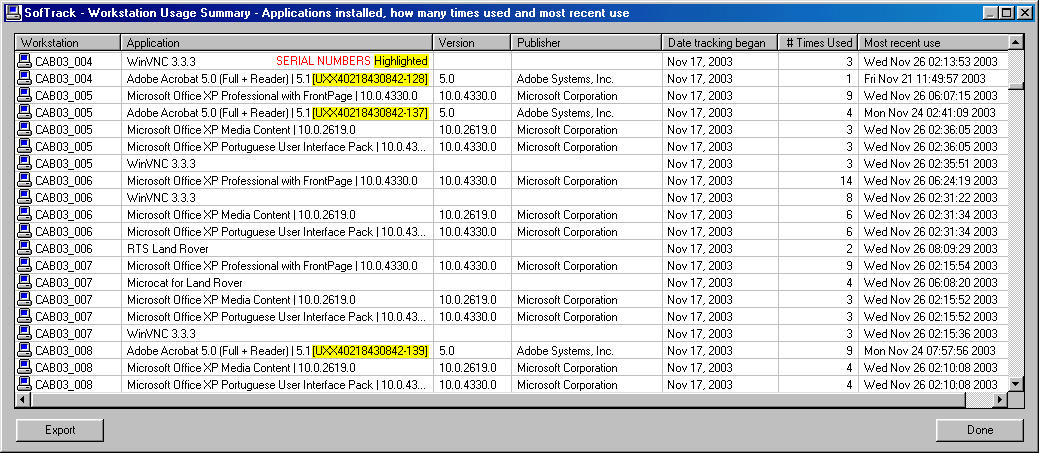Click computer icon on Acrobat serial ending 139 row
1039x453 pixels.
pos(25,350)
